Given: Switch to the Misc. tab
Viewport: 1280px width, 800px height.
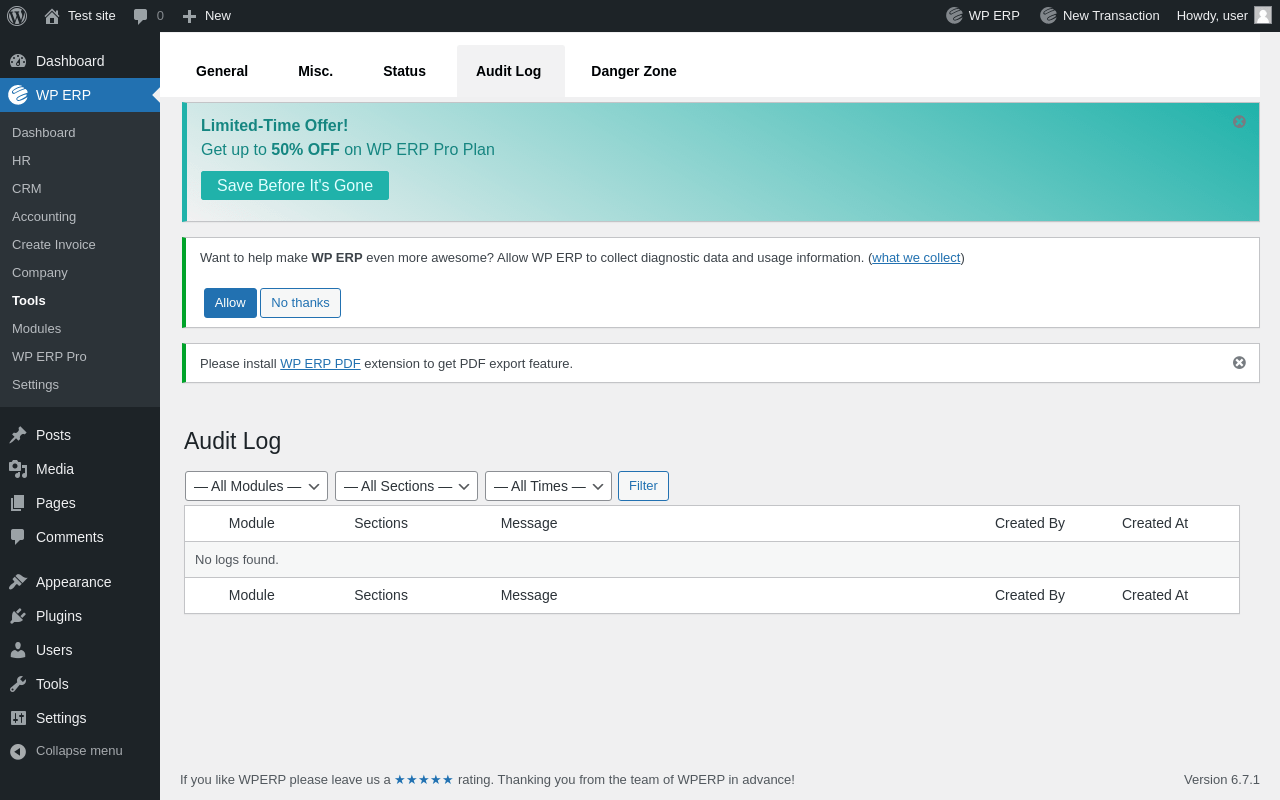Looking at the screenshot, I should click(315, 71).
